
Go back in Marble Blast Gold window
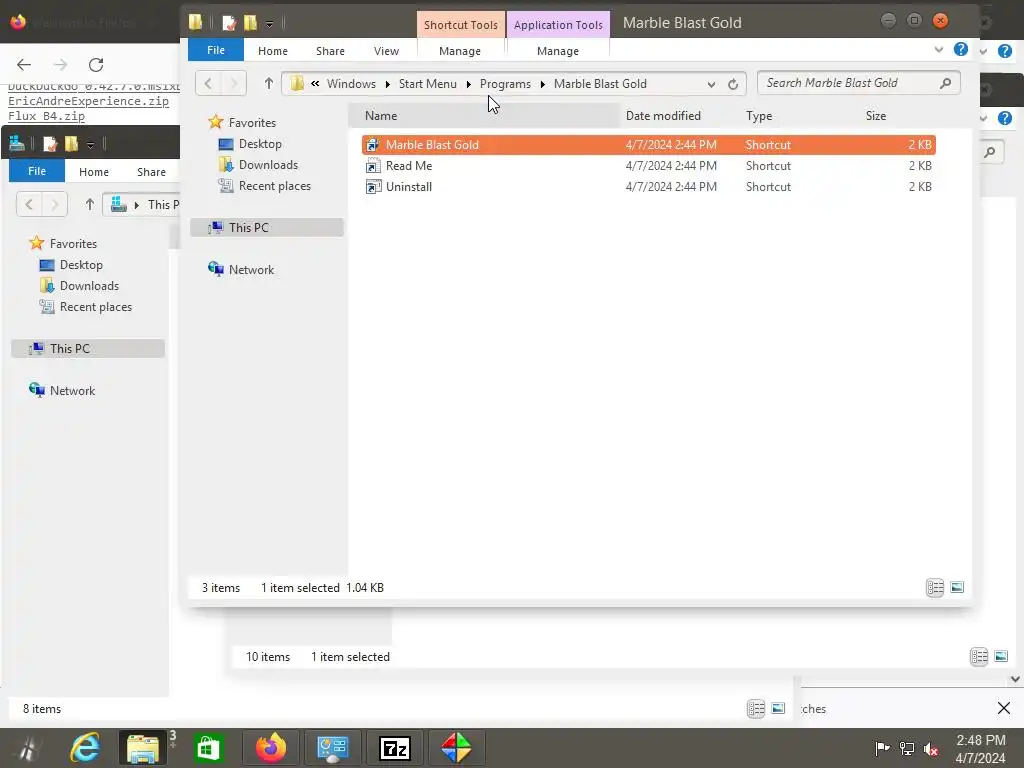[x=208, y=84]
